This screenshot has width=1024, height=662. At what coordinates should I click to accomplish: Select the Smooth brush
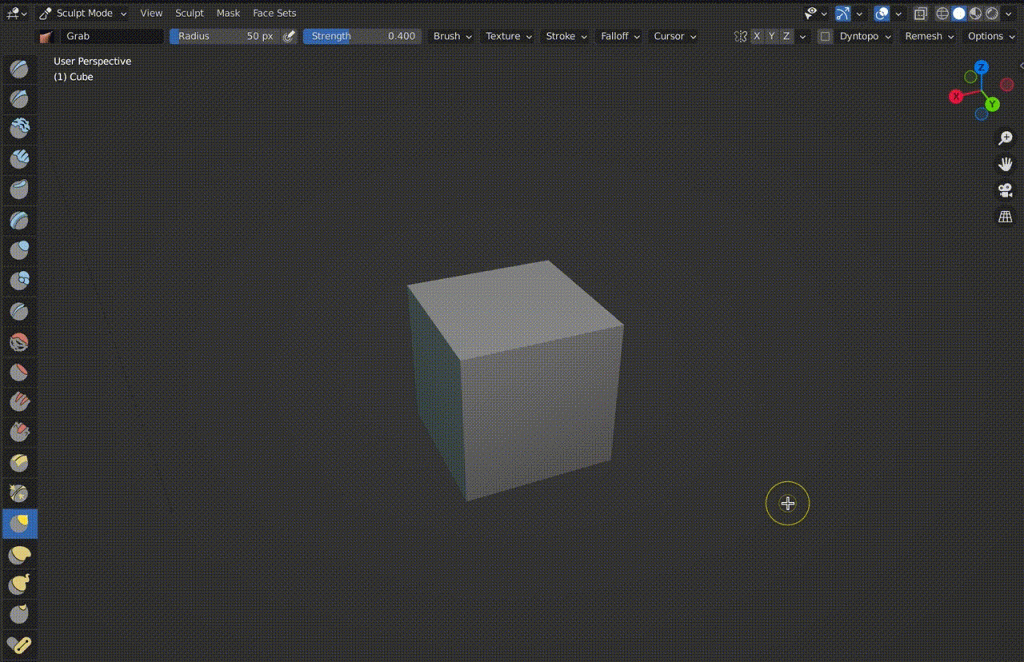click(19, 341)
